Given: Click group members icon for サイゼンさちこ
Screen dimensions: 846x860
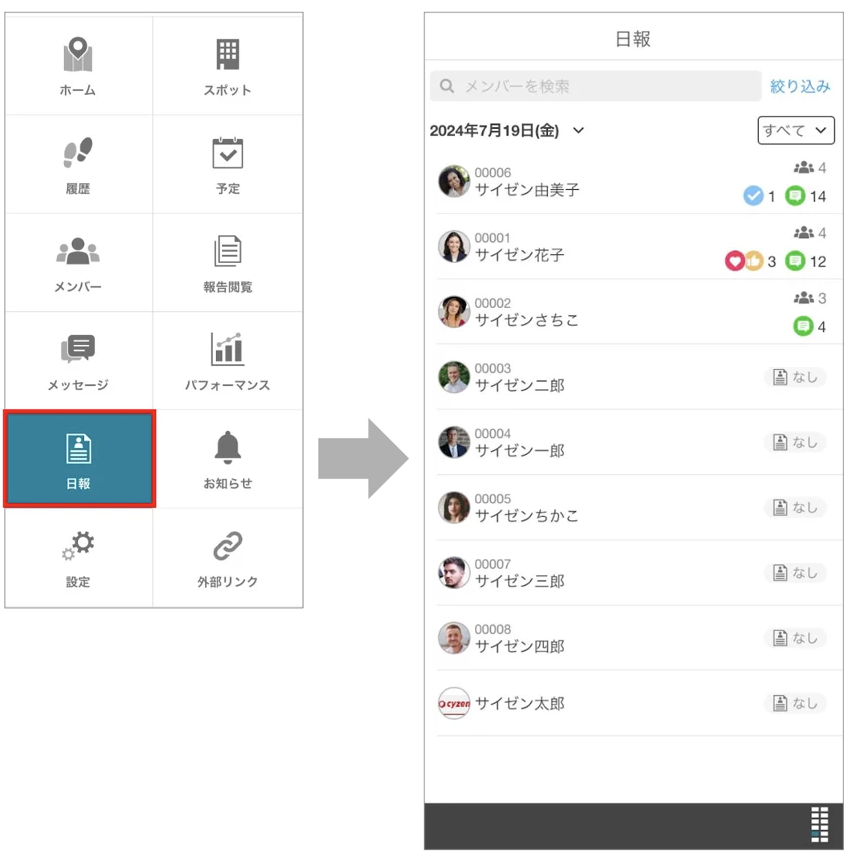Looking at the screenshot, I should point(804,298).
